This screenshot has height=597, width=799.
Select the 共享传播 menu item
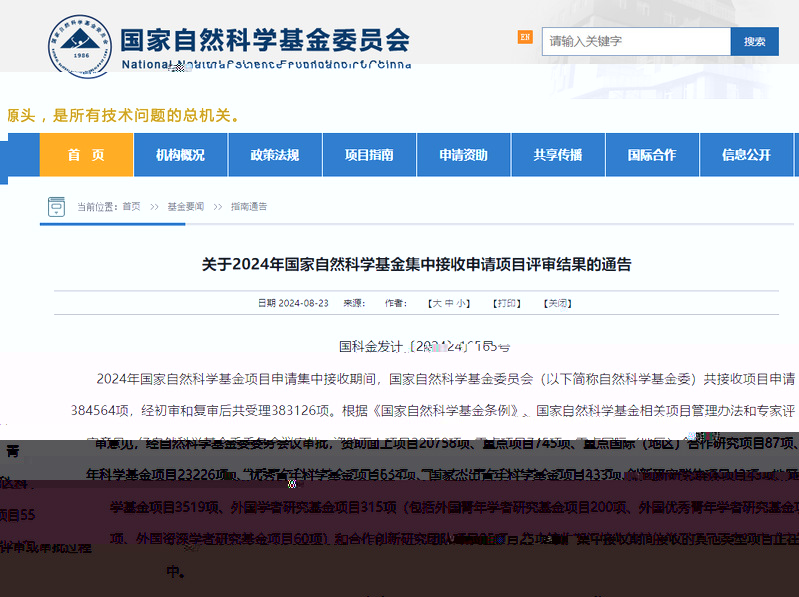click(558, 155)
